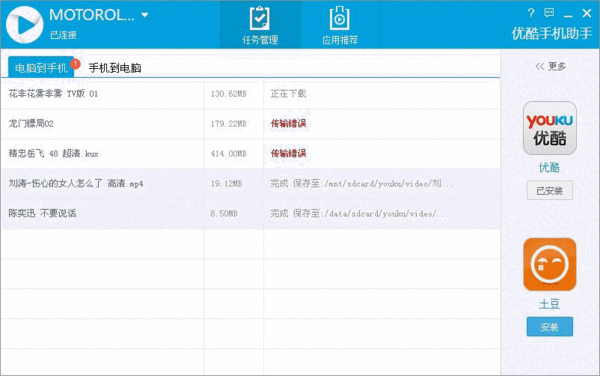Click the 优酷 app icon
Screen dimensions: 600x376
549,128
